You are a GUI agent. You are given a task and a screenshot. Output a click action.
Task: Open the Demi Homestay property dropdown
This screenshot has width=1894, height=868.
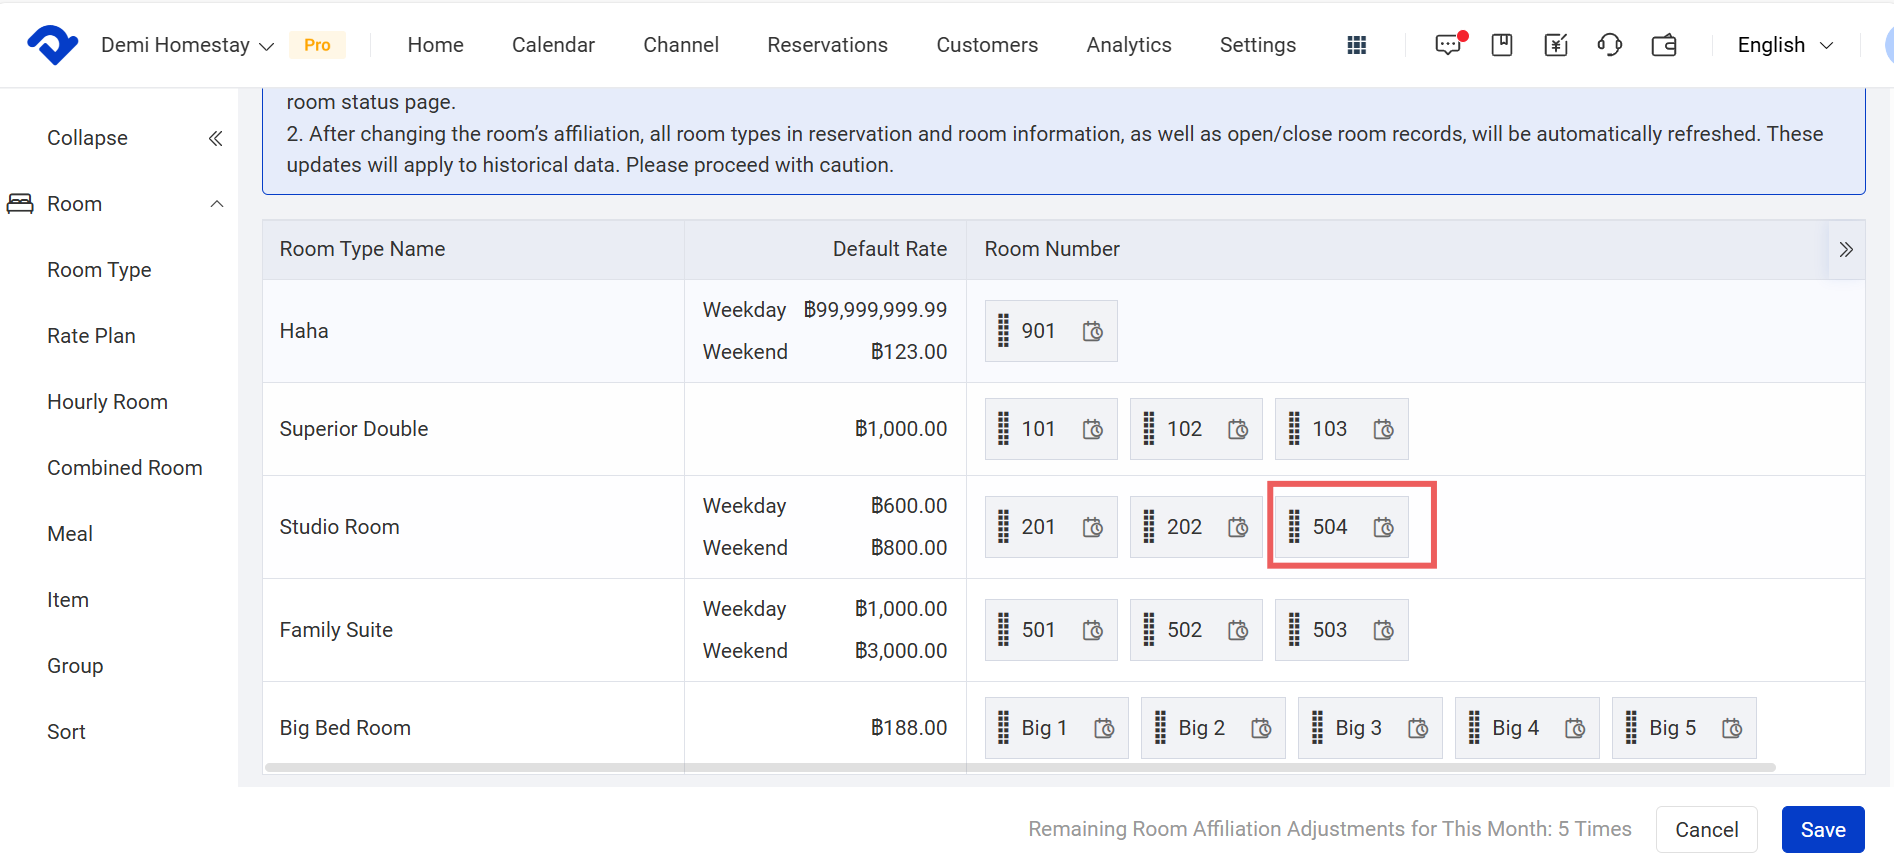187,45
